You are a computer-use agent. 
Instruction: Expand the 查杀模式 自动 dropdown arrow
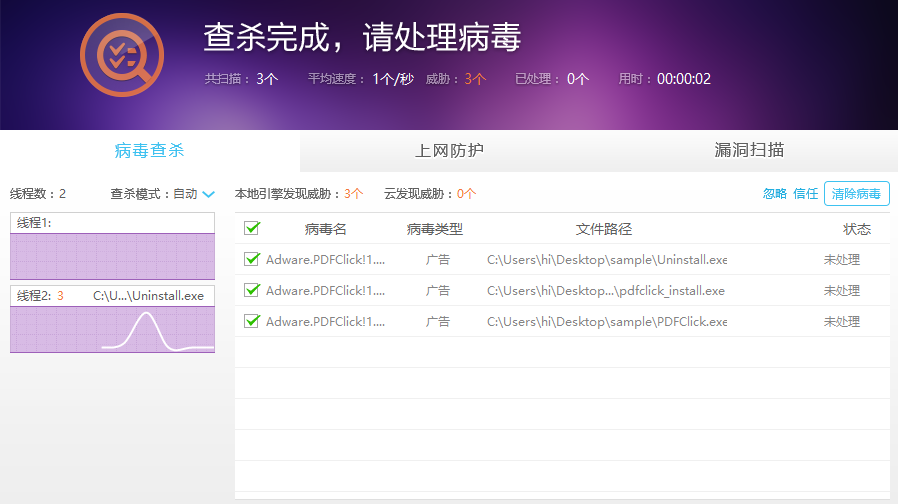point(208,194)
